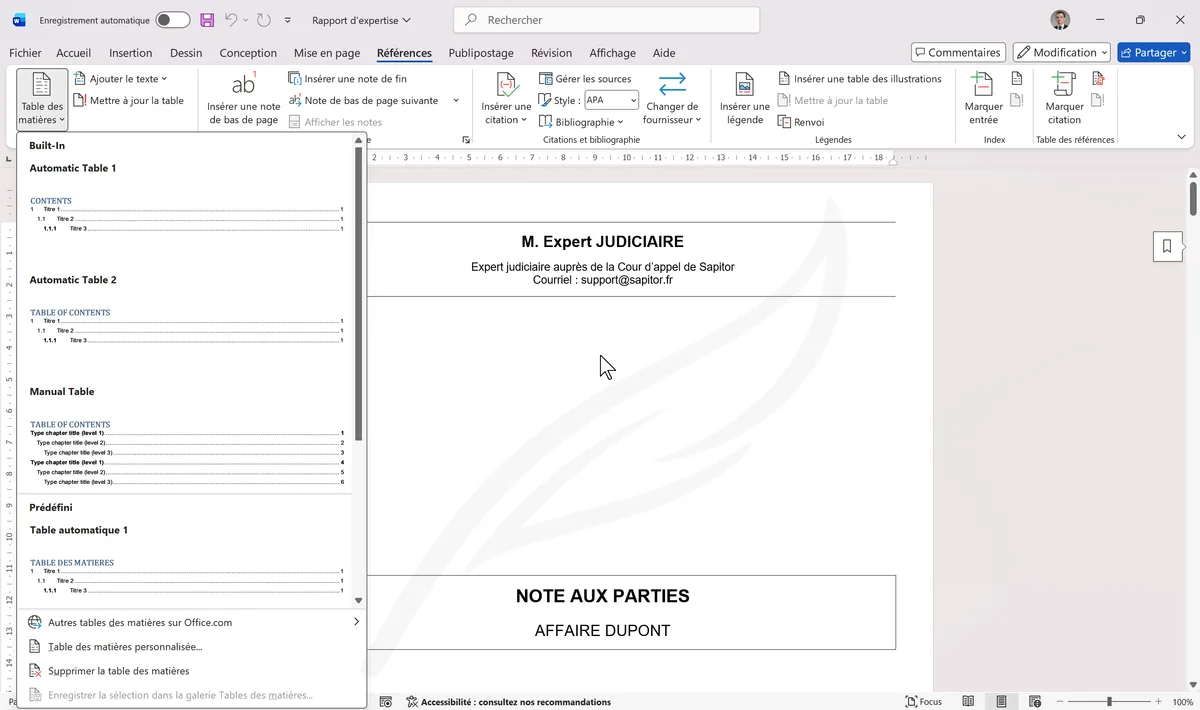
Task: Click the Commentaires button
Action: click(957, 52)
